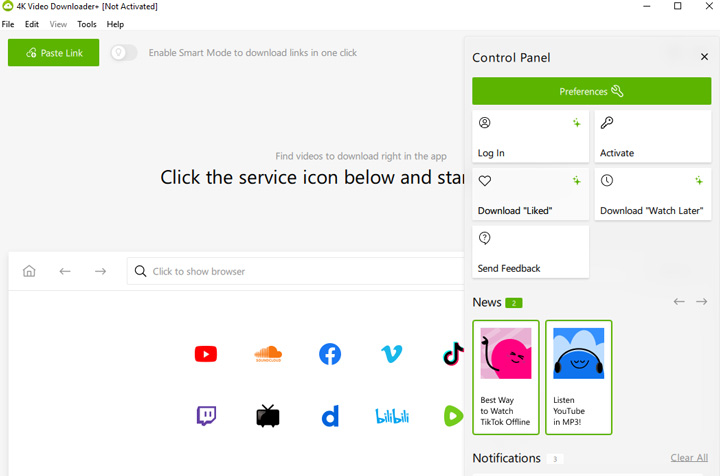
Task: Open the SoundCloud service icon
Action: (268, 354)
